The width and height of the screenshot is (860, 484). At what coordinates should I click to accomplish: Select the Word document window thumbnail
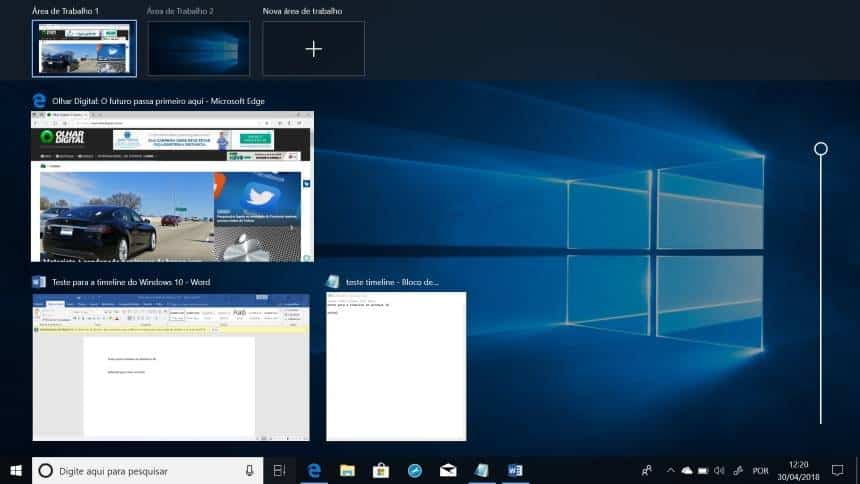coord(171,366)
